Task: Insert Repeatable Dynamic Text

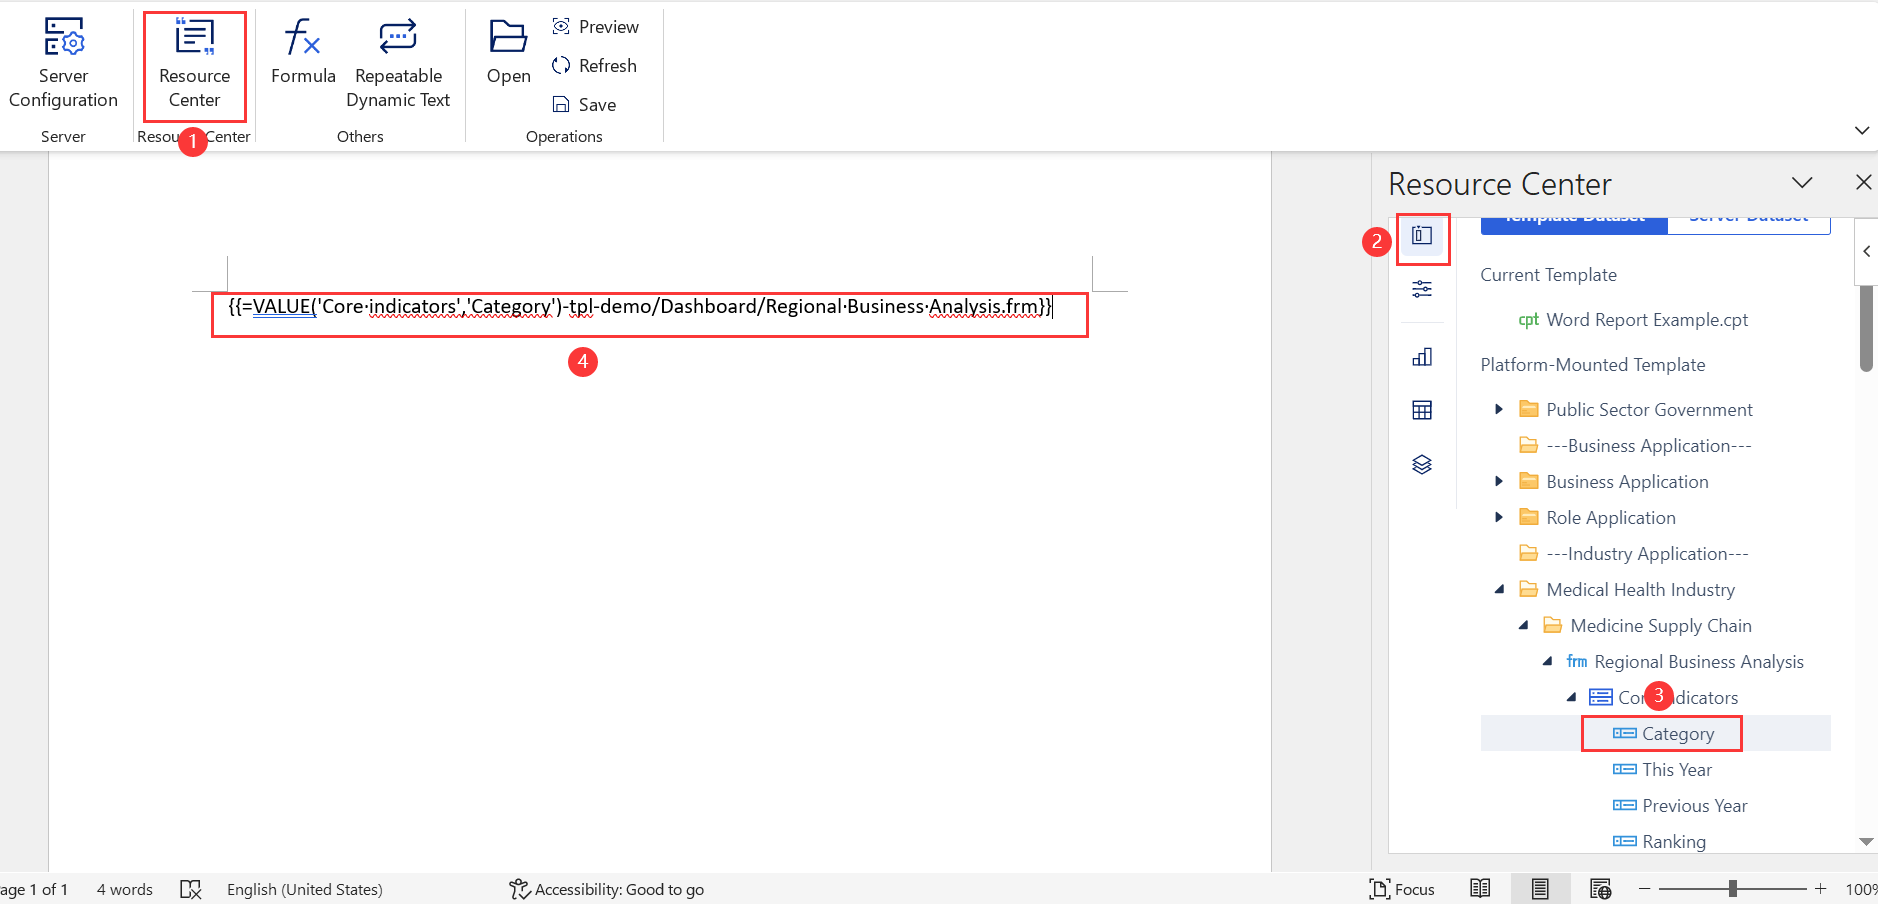Action: point(398,63)
